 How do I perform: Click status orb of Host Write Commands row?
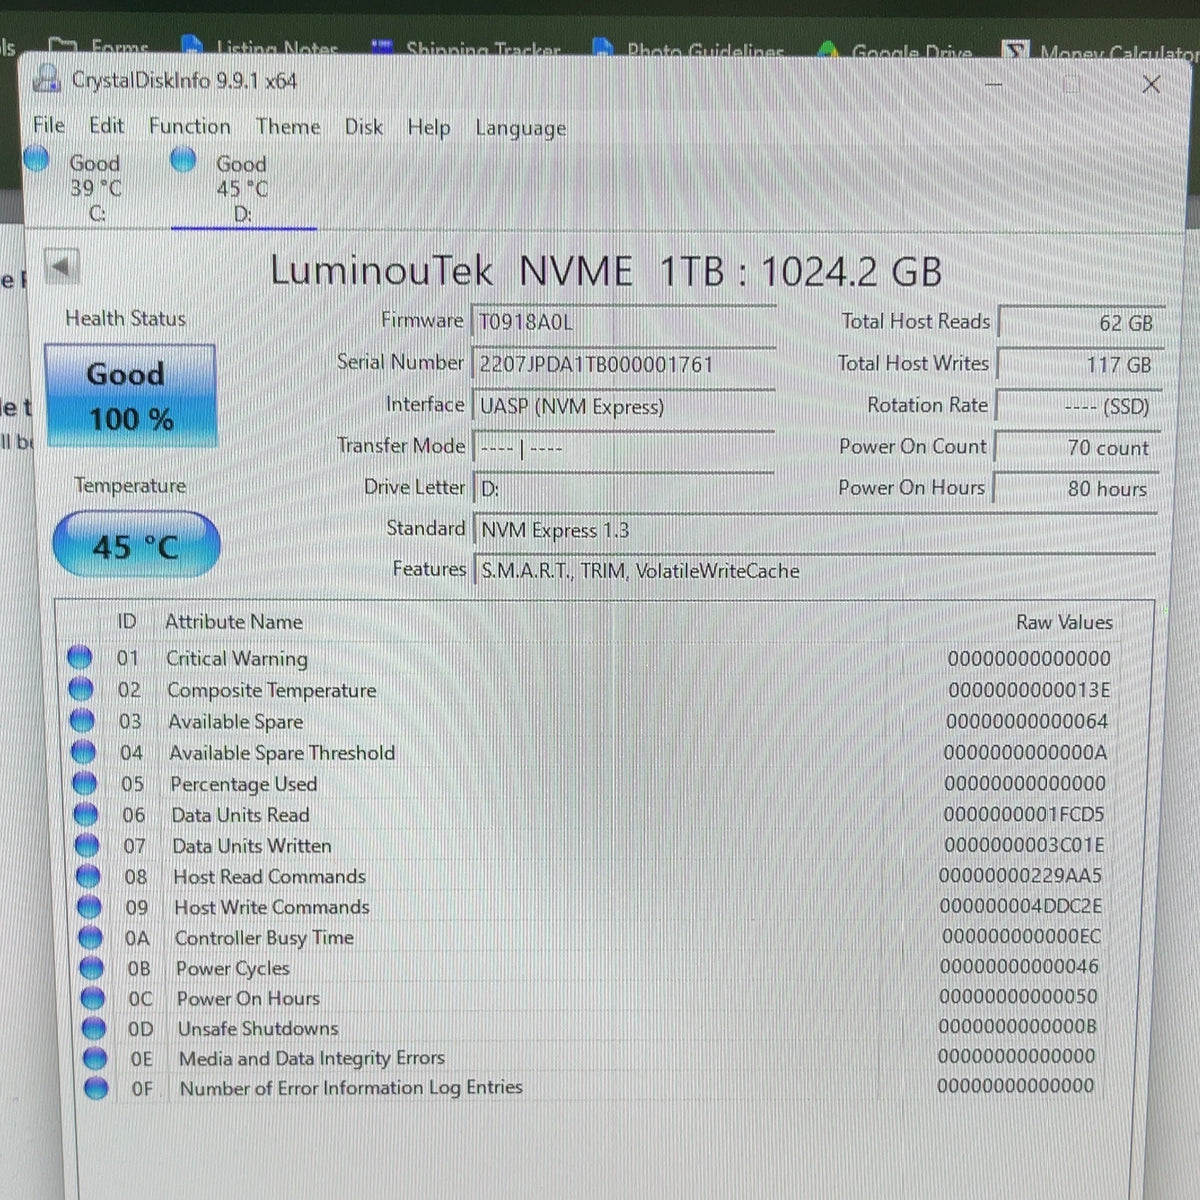pyautogui.click(x=89, y=907)
